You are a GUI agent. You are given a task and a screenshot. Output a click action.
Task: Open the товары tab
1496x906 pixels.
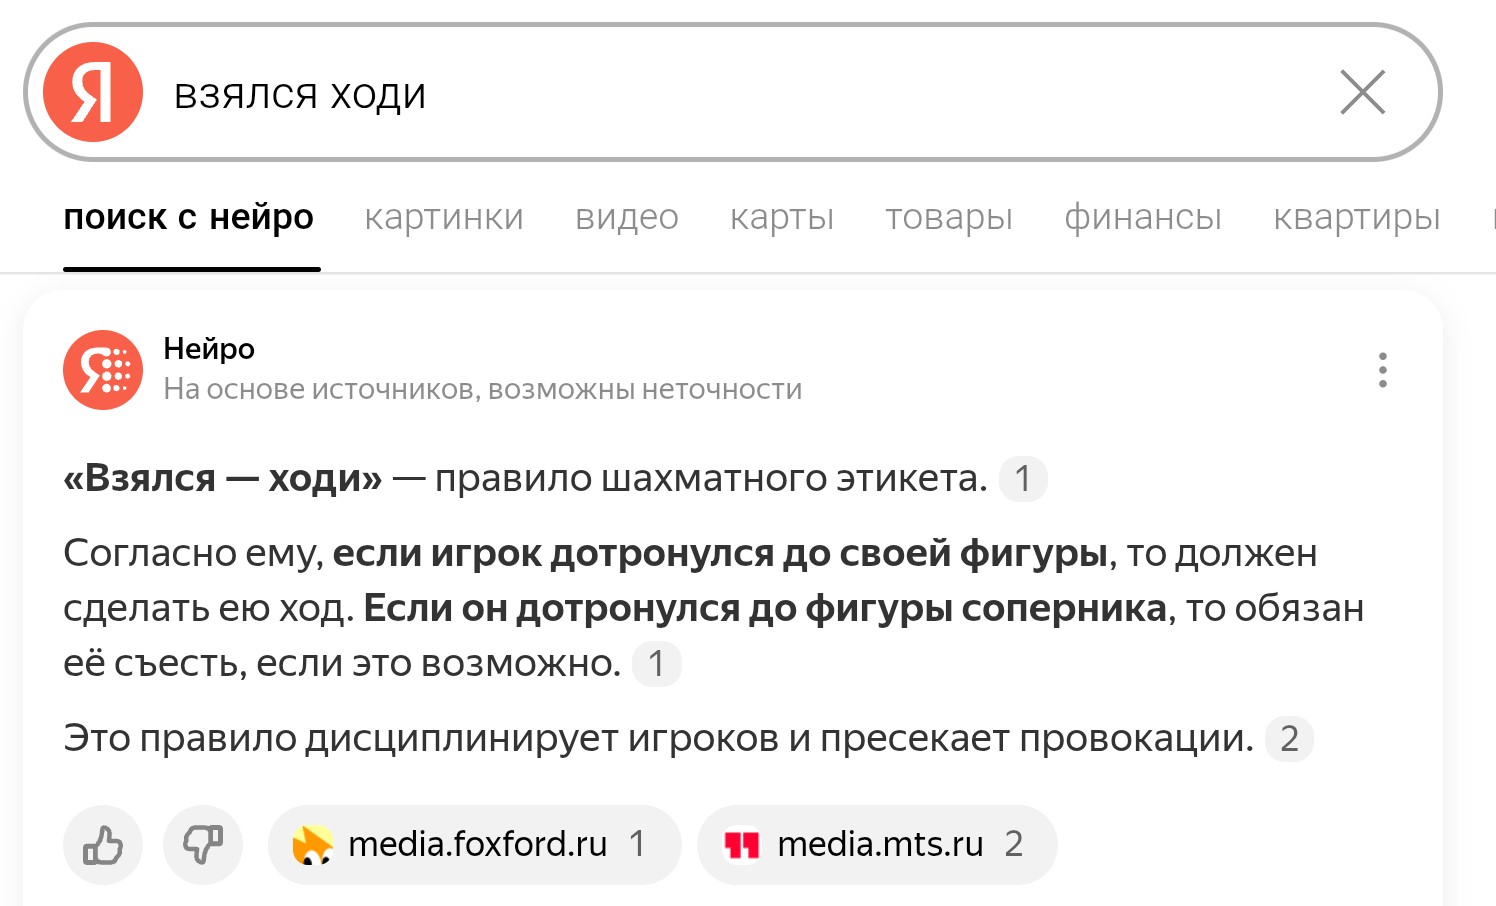click(949, 217)
